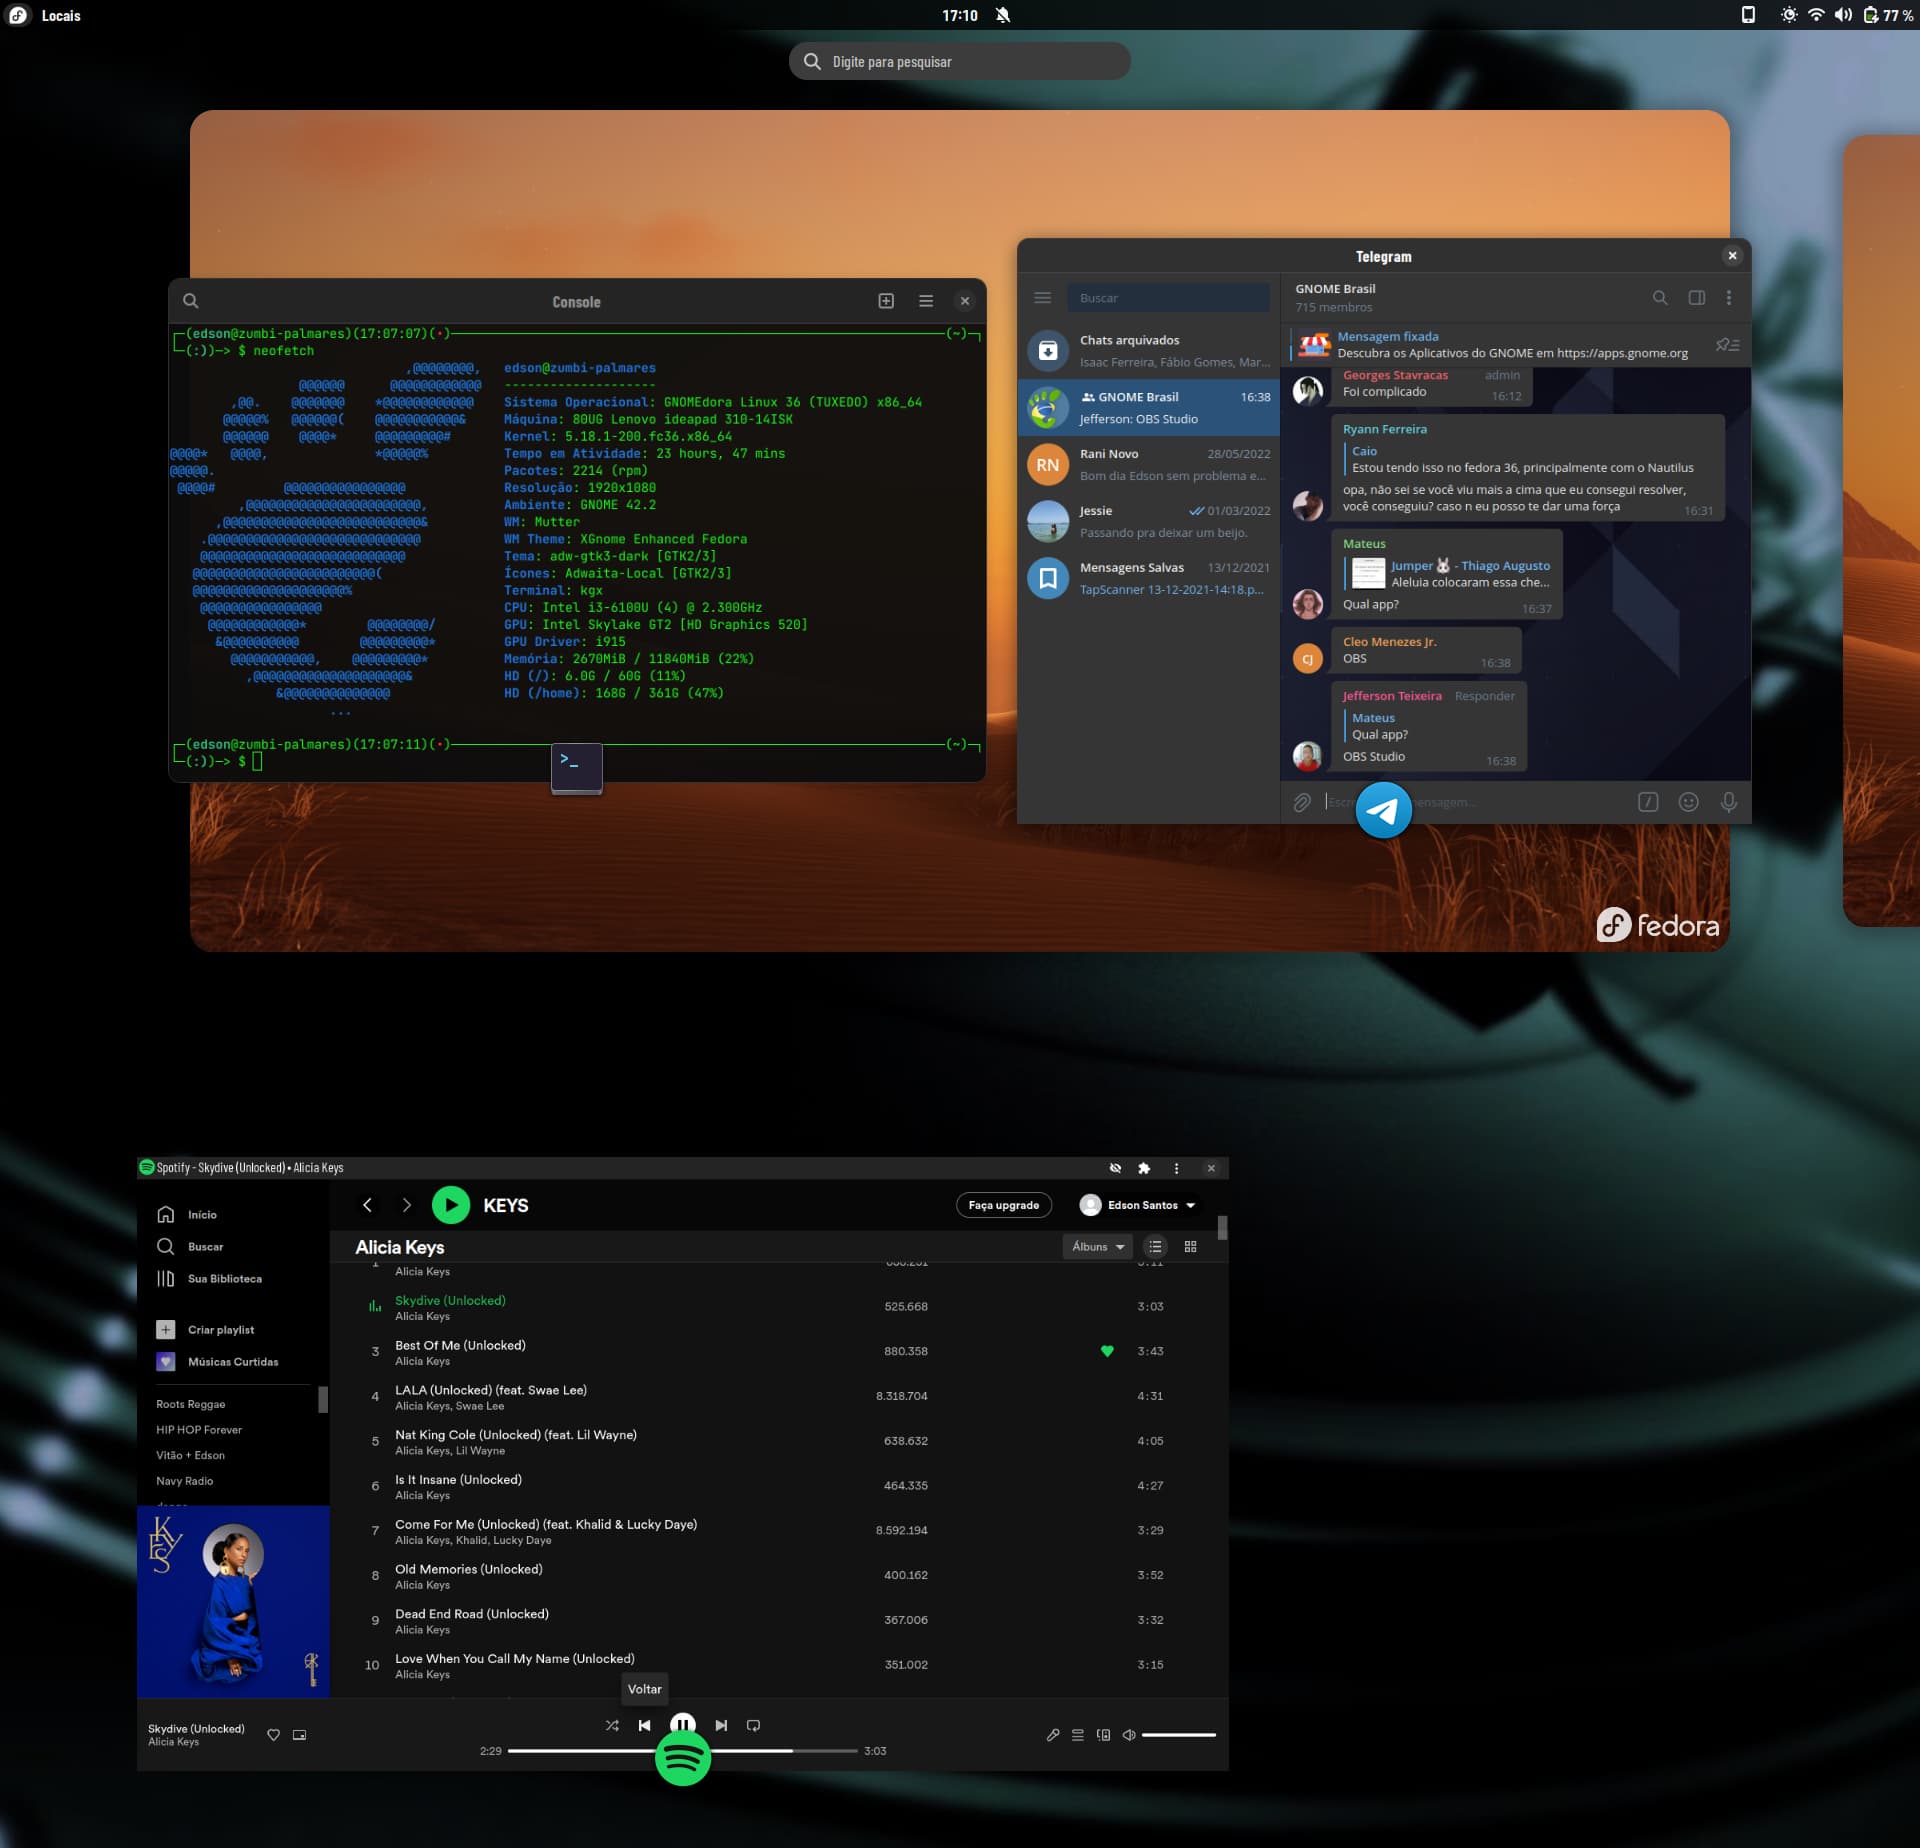Open the Console hamburger menu

[x=926, y=301]
